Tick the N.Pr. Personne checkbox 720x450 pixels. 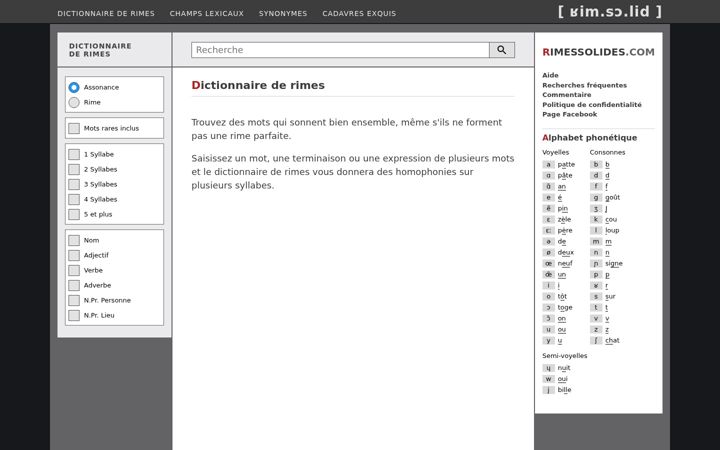[x=74, y=300]
